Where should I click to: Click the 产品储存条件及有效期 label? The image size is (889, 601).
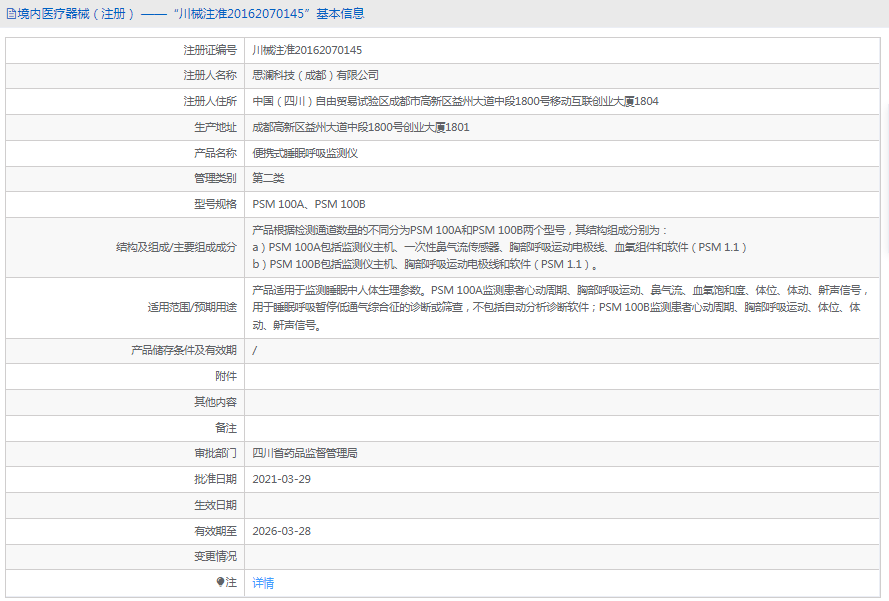[184, 350]
